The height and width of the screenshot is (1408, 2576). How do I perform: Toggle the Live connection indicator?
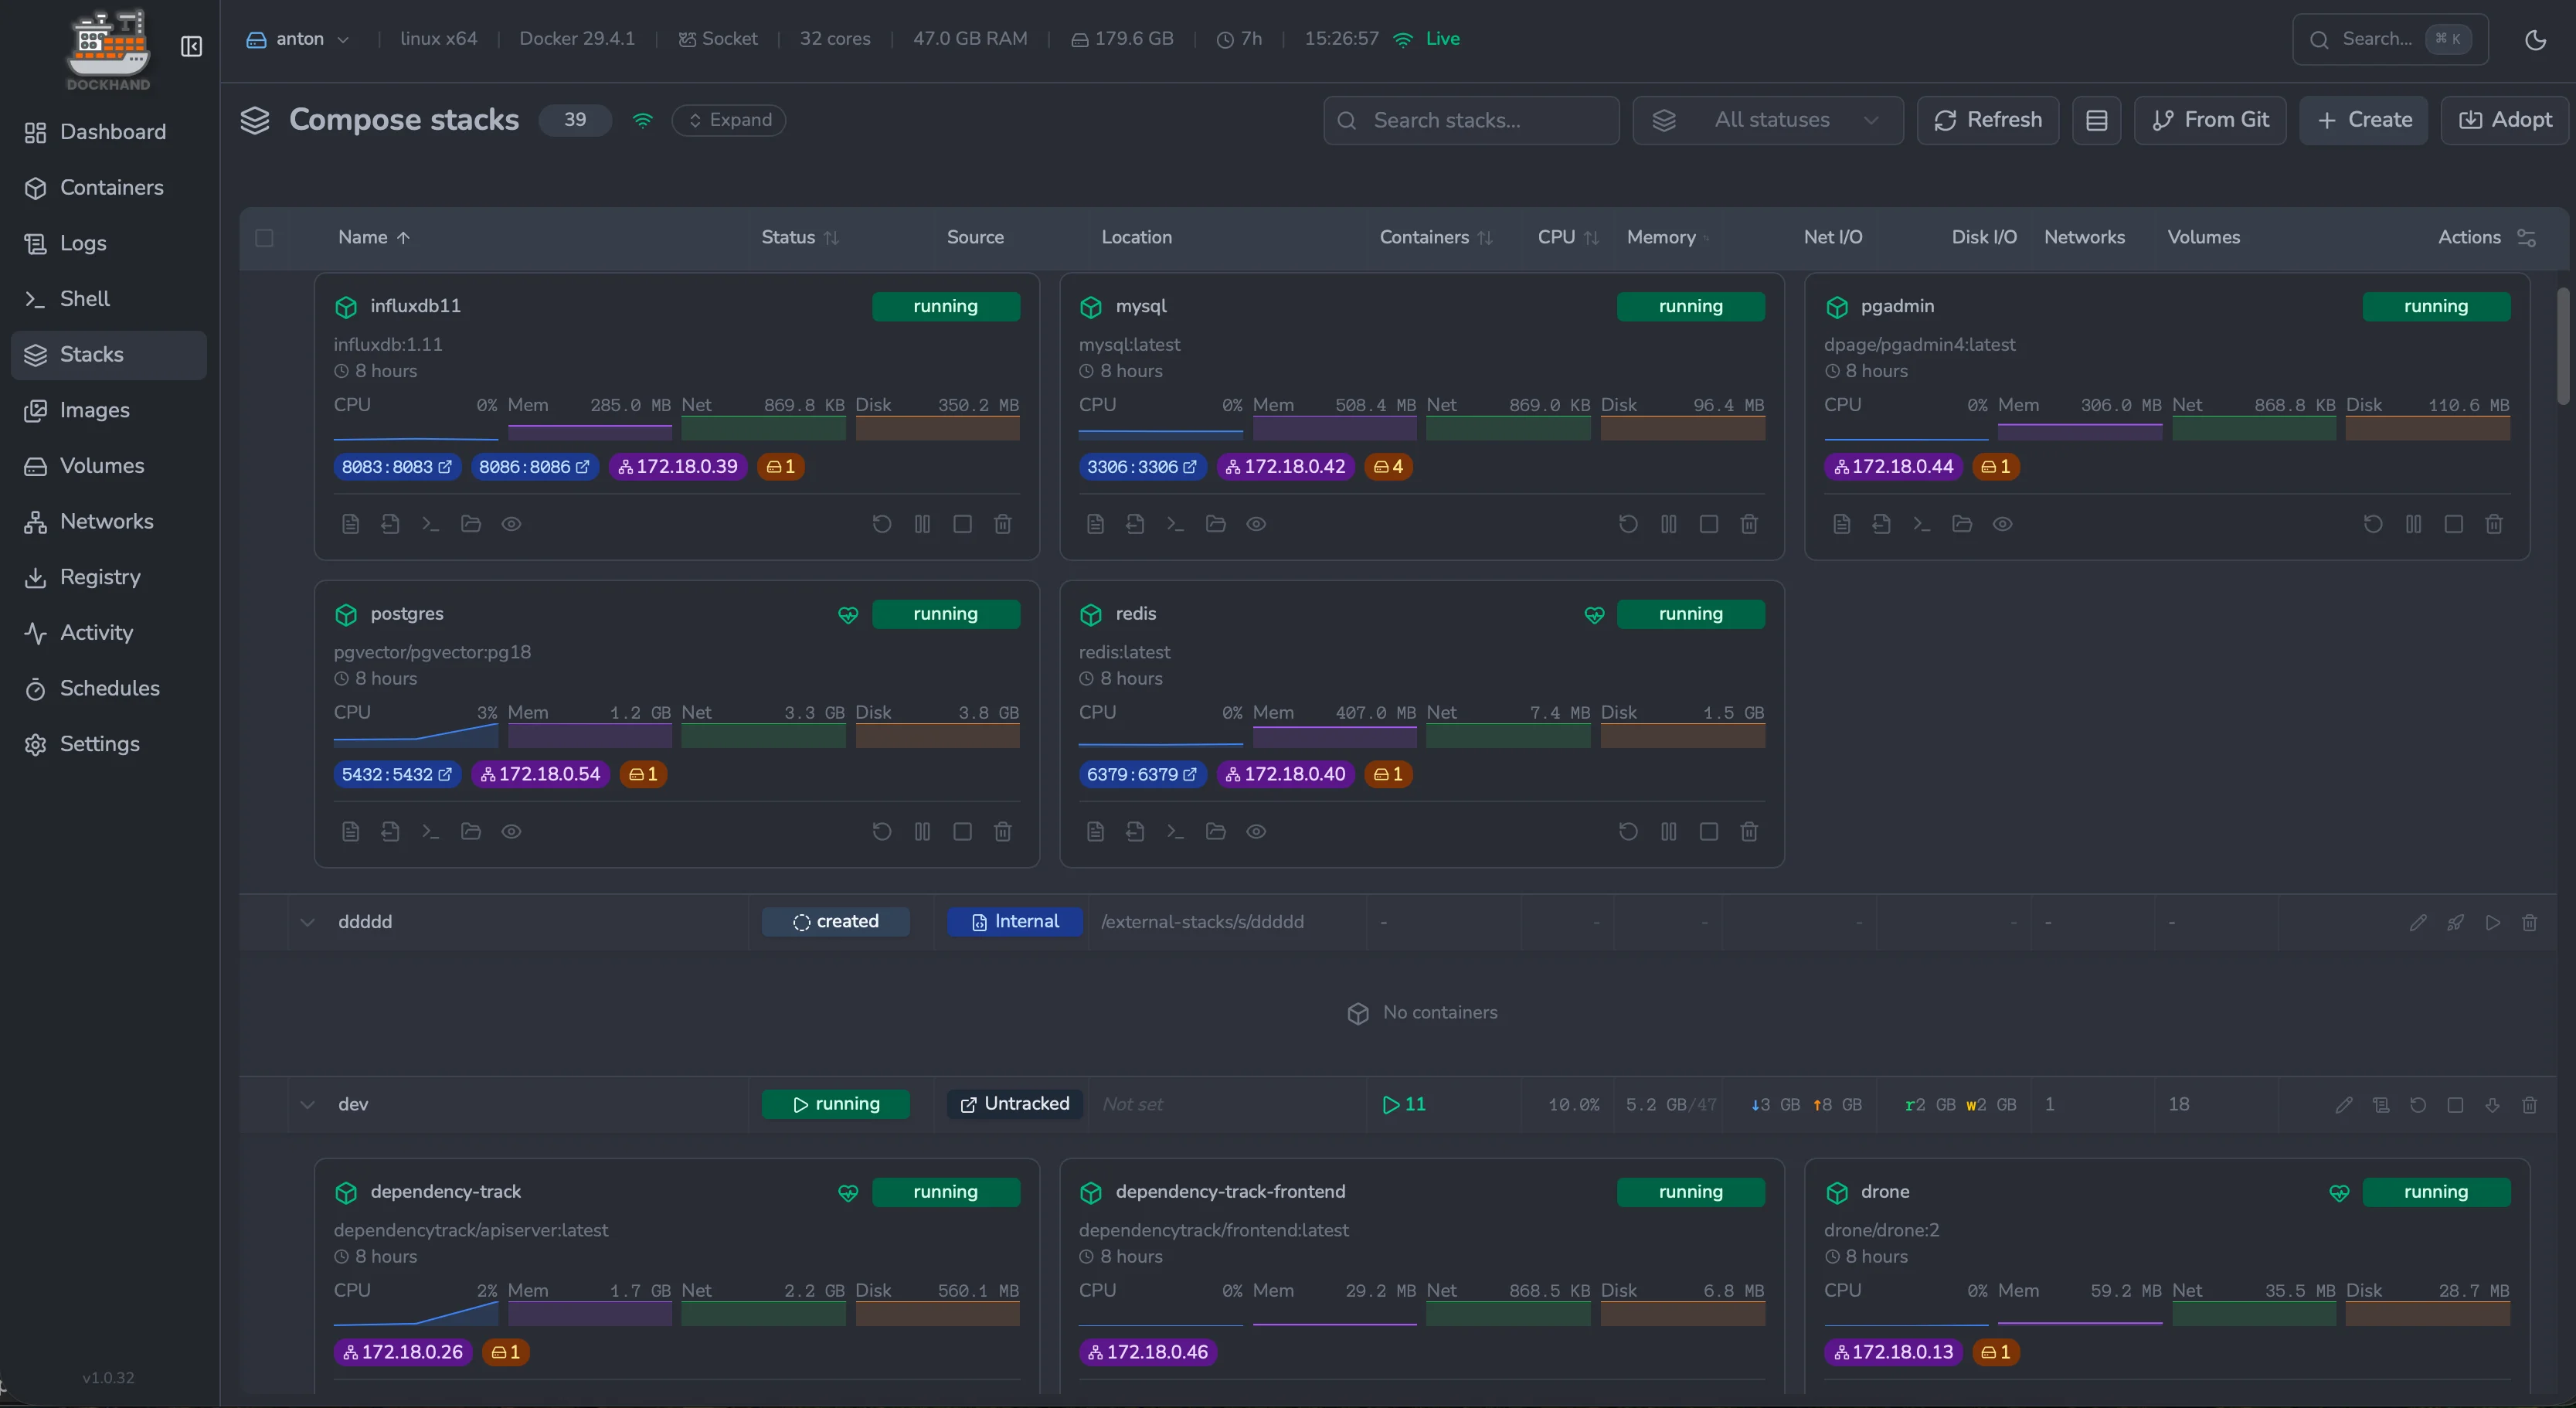(x=1428, y=39)
